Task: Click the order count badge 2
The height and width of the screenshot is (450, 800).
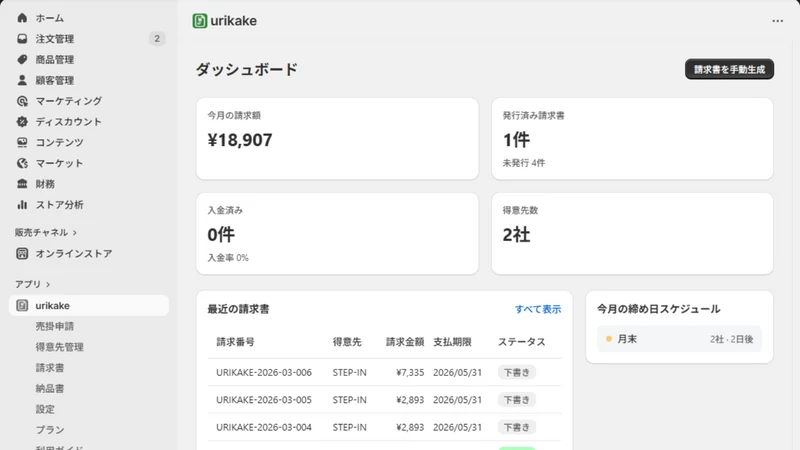Action: coord(157,39)
